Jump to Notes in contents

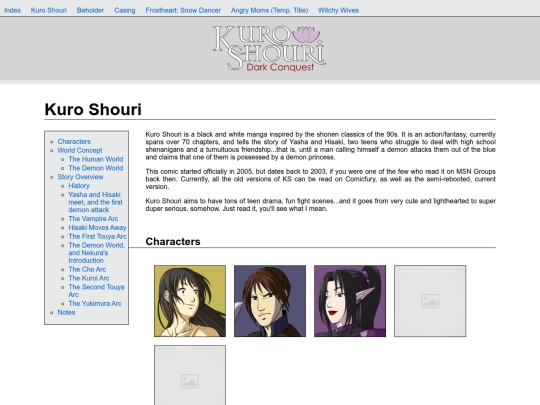coord(66,312)
